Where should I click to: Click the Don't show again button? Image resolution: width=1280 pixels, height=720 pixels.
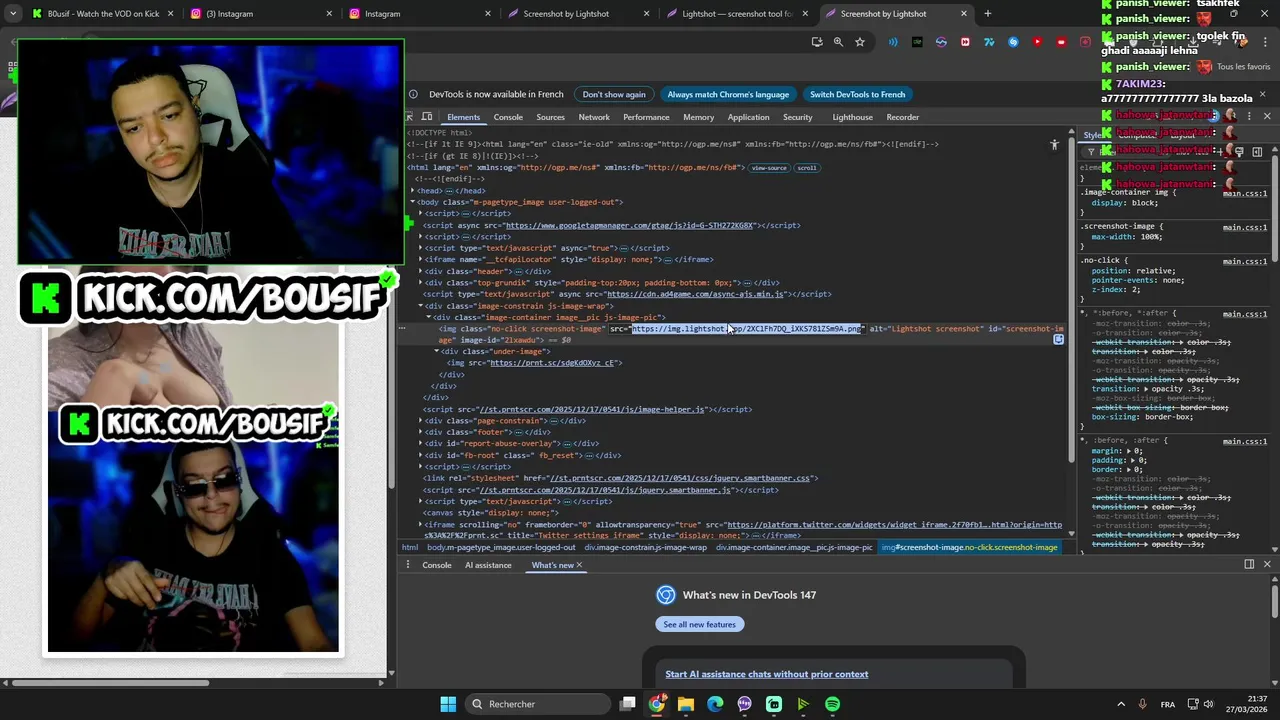[614, 94]
